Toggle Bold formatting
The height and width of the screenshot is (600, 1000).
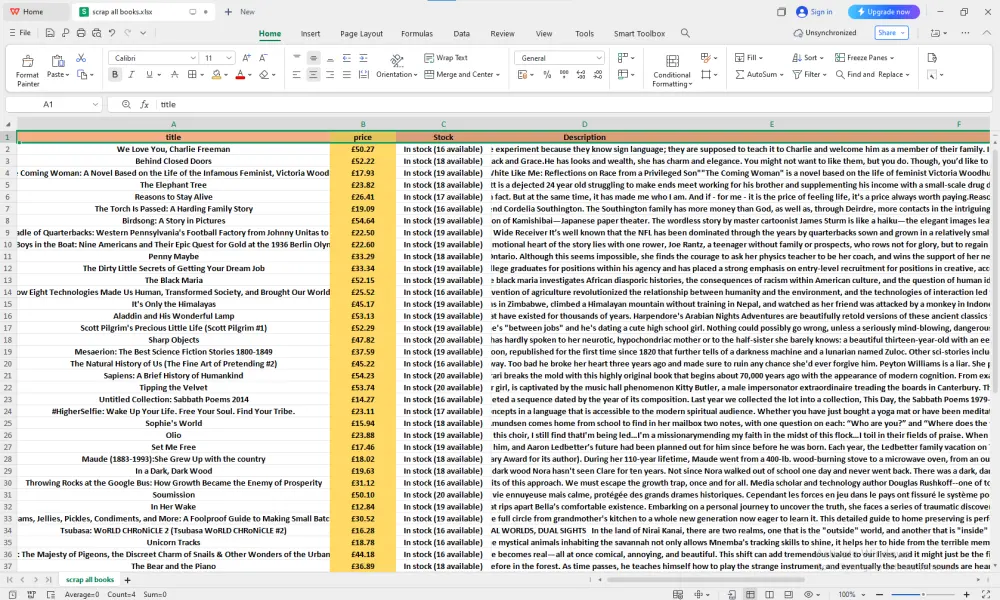114,75
